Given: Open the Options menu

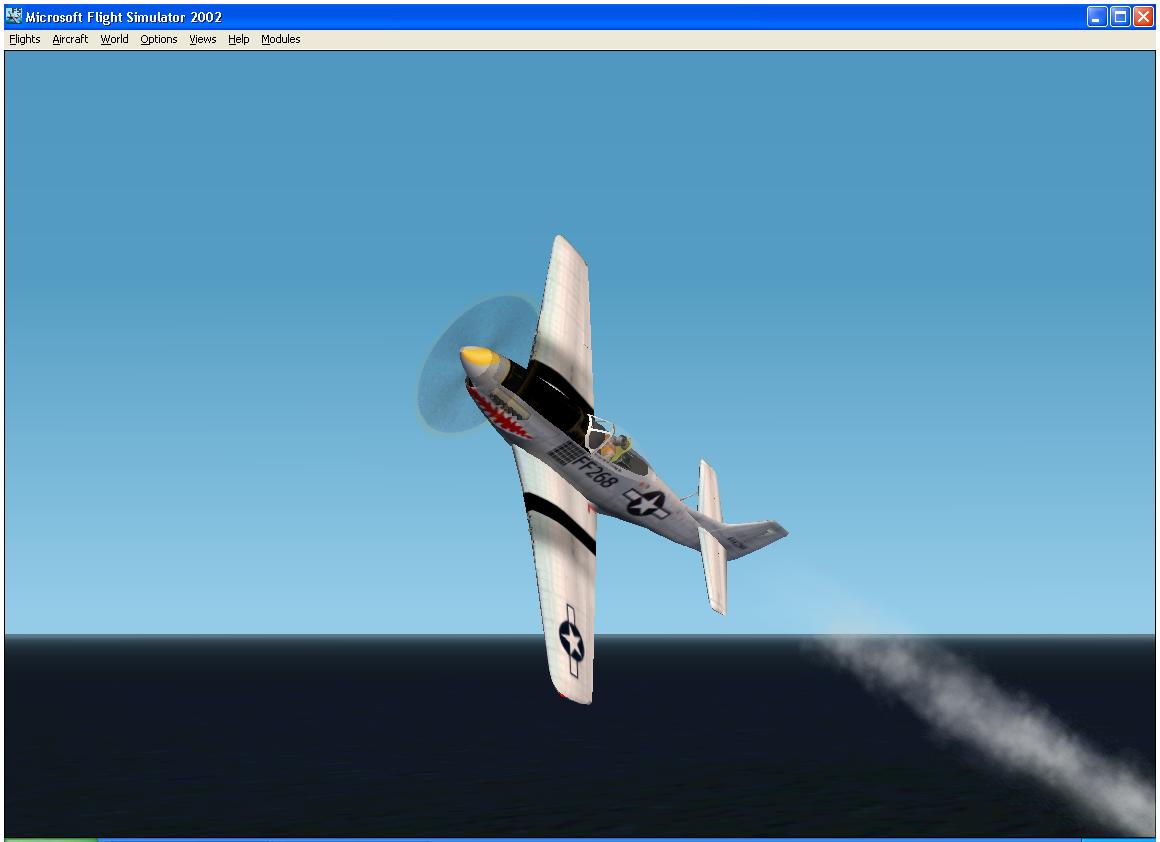Looking at the screenshot, I should coord(159,39).
